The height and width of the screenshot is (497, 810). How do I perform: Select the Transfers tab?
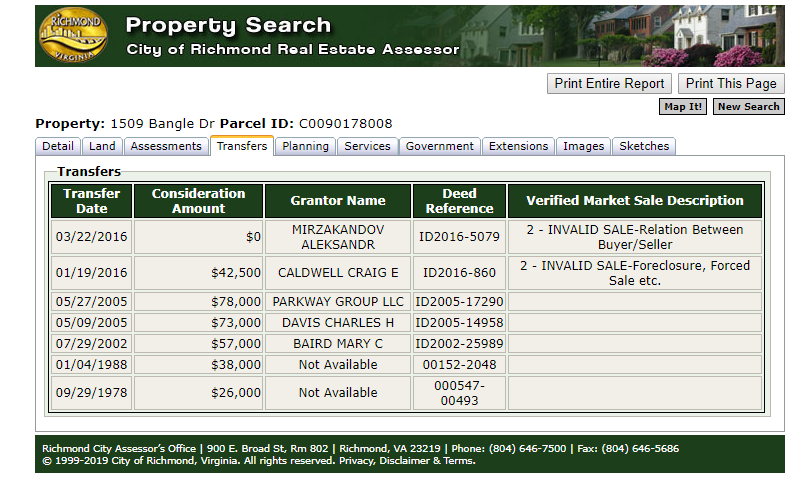pos(242,146)
